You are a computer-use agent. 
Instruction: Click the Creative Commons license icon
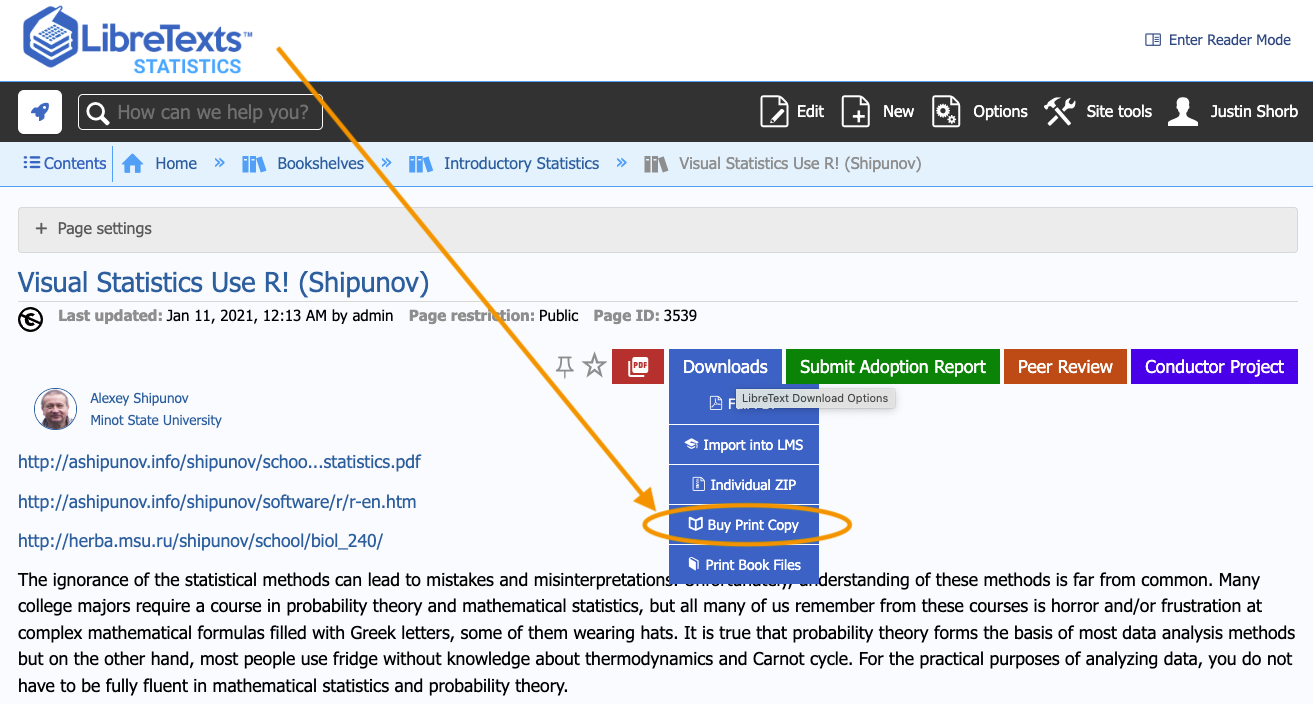[31, 320]
